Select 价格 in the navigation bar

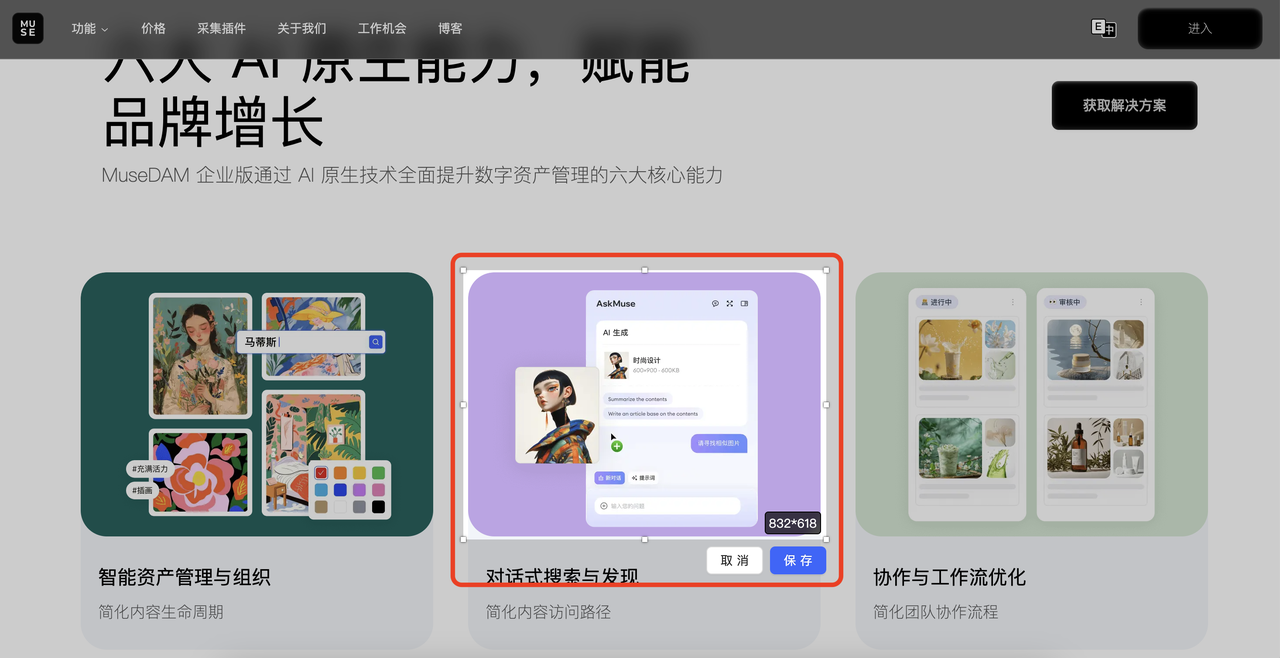[153, 29]
